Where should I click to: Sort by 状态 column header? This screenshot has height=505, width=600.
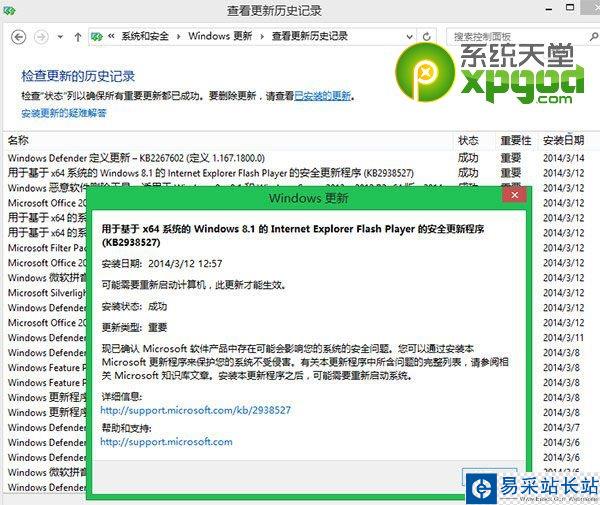468,140
